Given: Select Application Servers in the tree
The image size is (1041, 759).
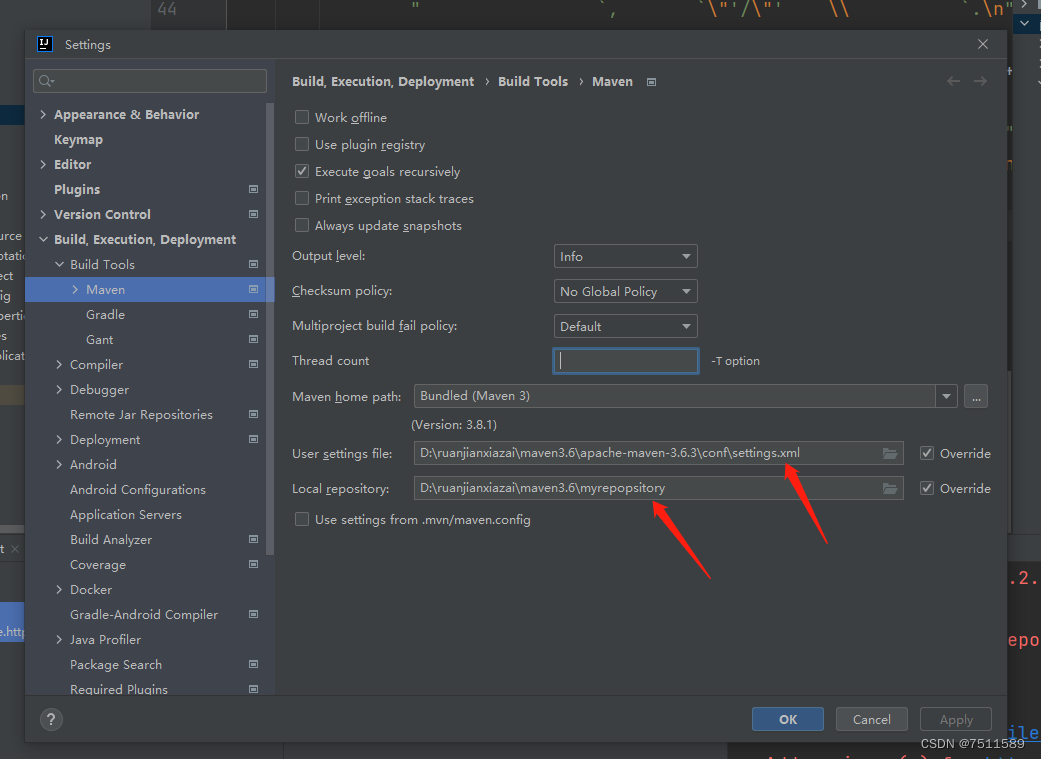Looking at the screenshot, I should 125,515.
